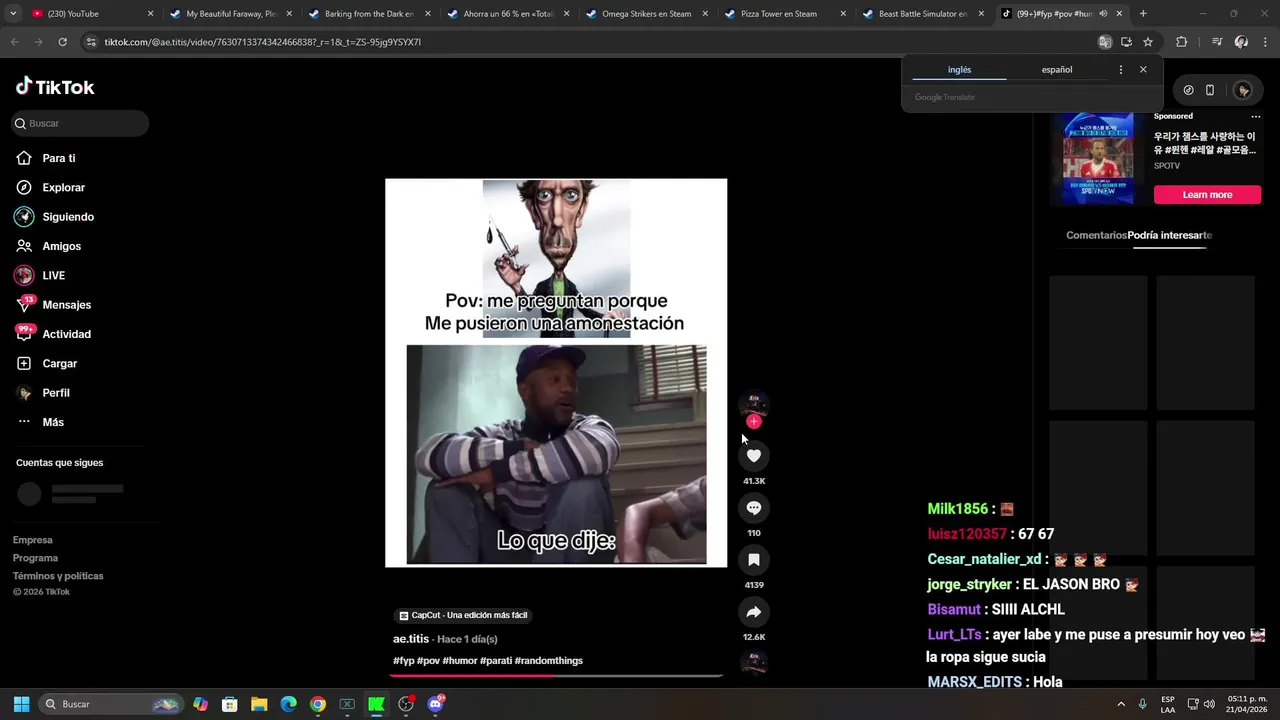Click the TikTok Buscar search field
1280x720 pixels.
80,123
